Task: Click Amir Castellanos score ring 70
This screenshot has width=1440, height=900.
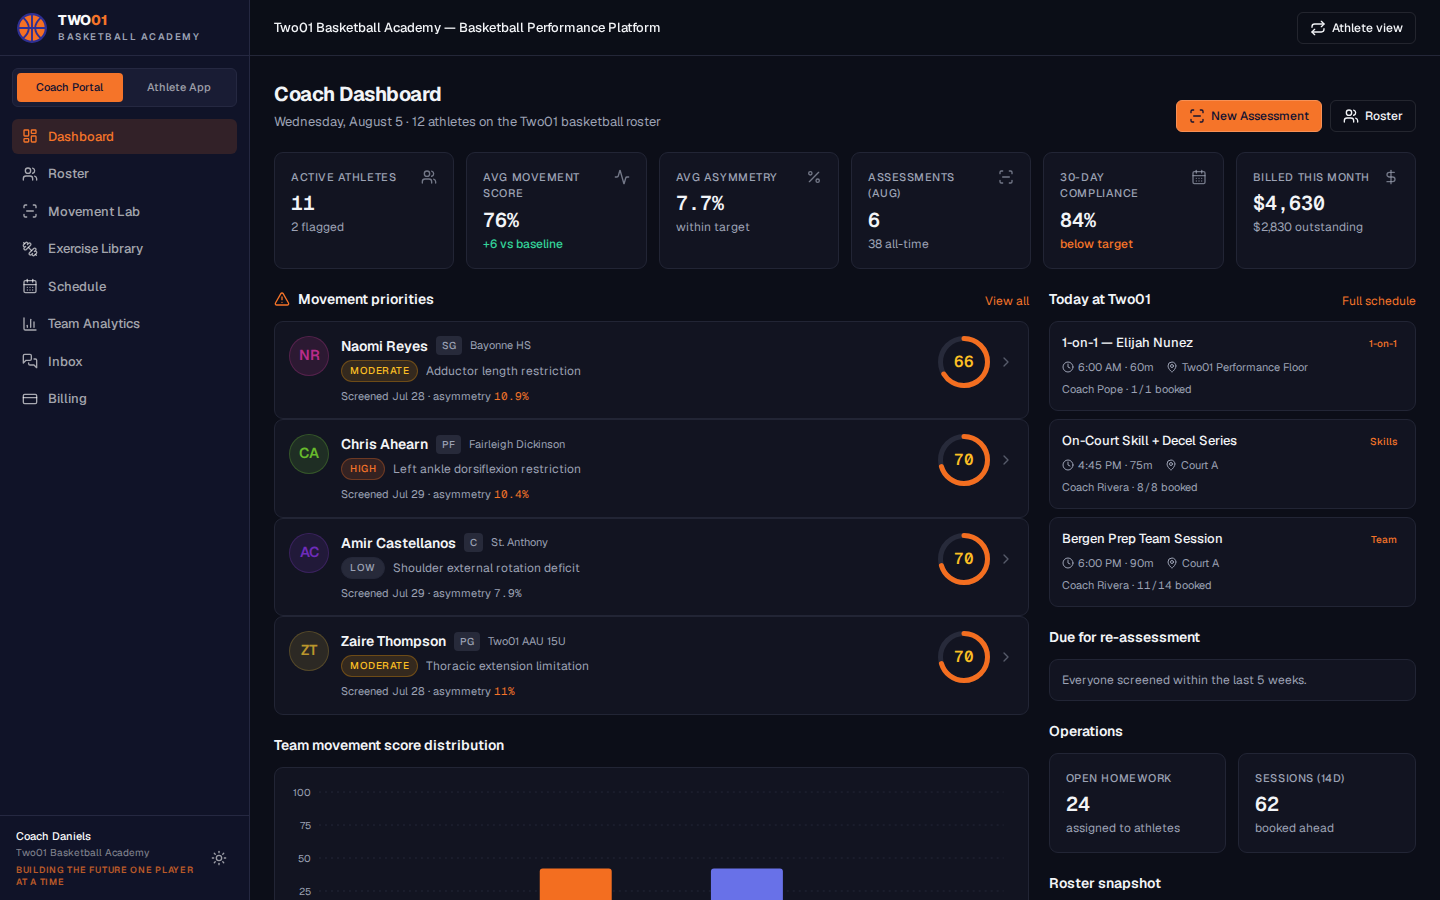Action: point(964,559)
